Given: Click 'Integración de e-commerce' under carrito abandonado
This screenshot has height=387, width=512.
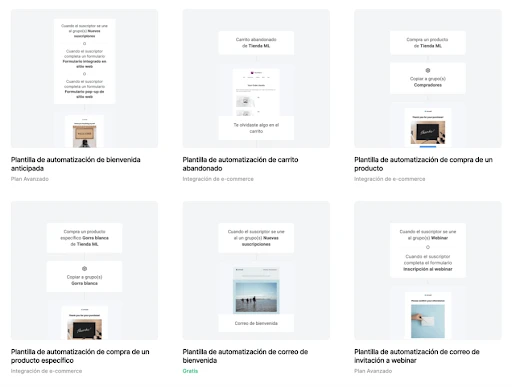Looking at the screenshot, I should point(218,179).
